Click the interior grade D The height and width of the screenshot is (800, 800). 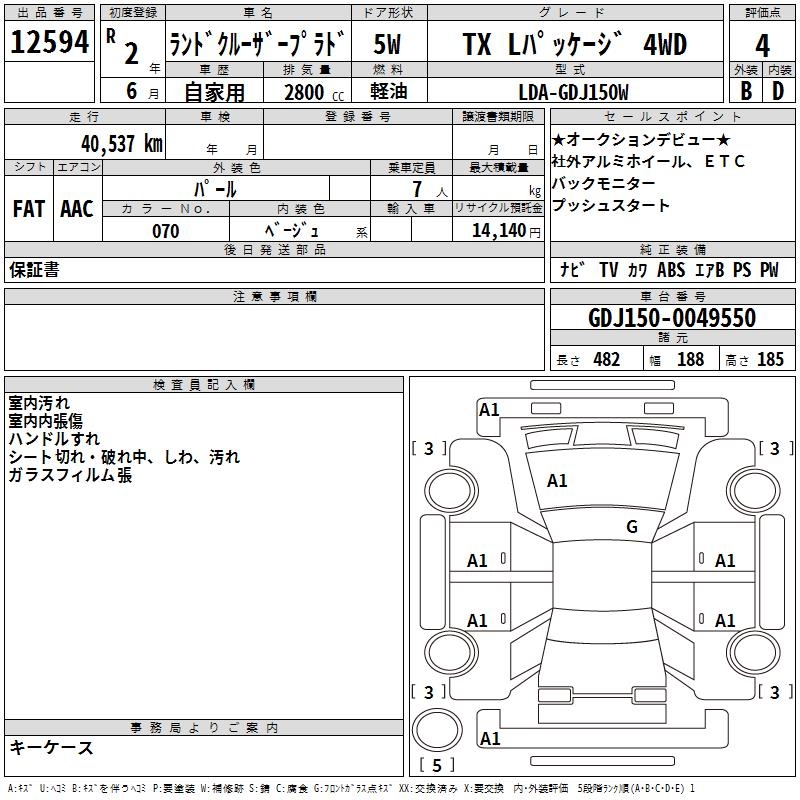778,91
